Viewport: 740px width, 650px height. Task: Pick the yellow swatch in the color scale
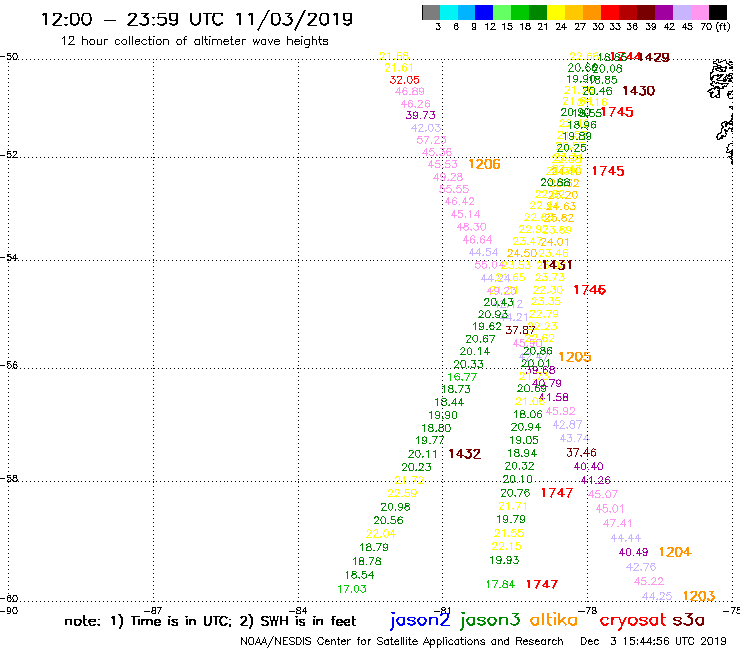[556, 12]
